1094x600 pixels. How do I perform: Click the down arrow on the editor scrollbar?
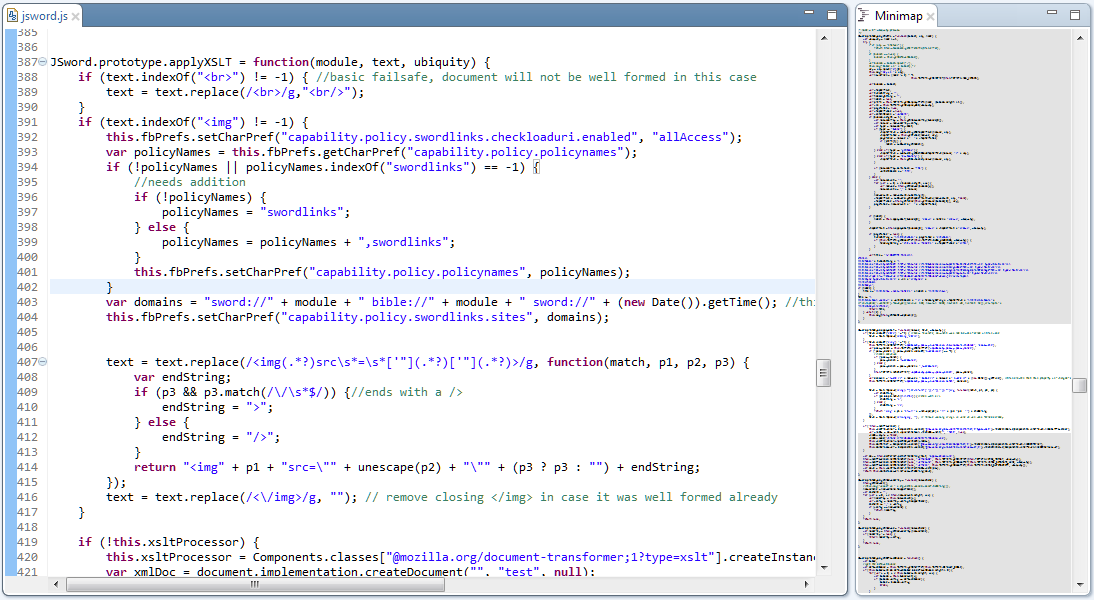(x=823, y=566)
